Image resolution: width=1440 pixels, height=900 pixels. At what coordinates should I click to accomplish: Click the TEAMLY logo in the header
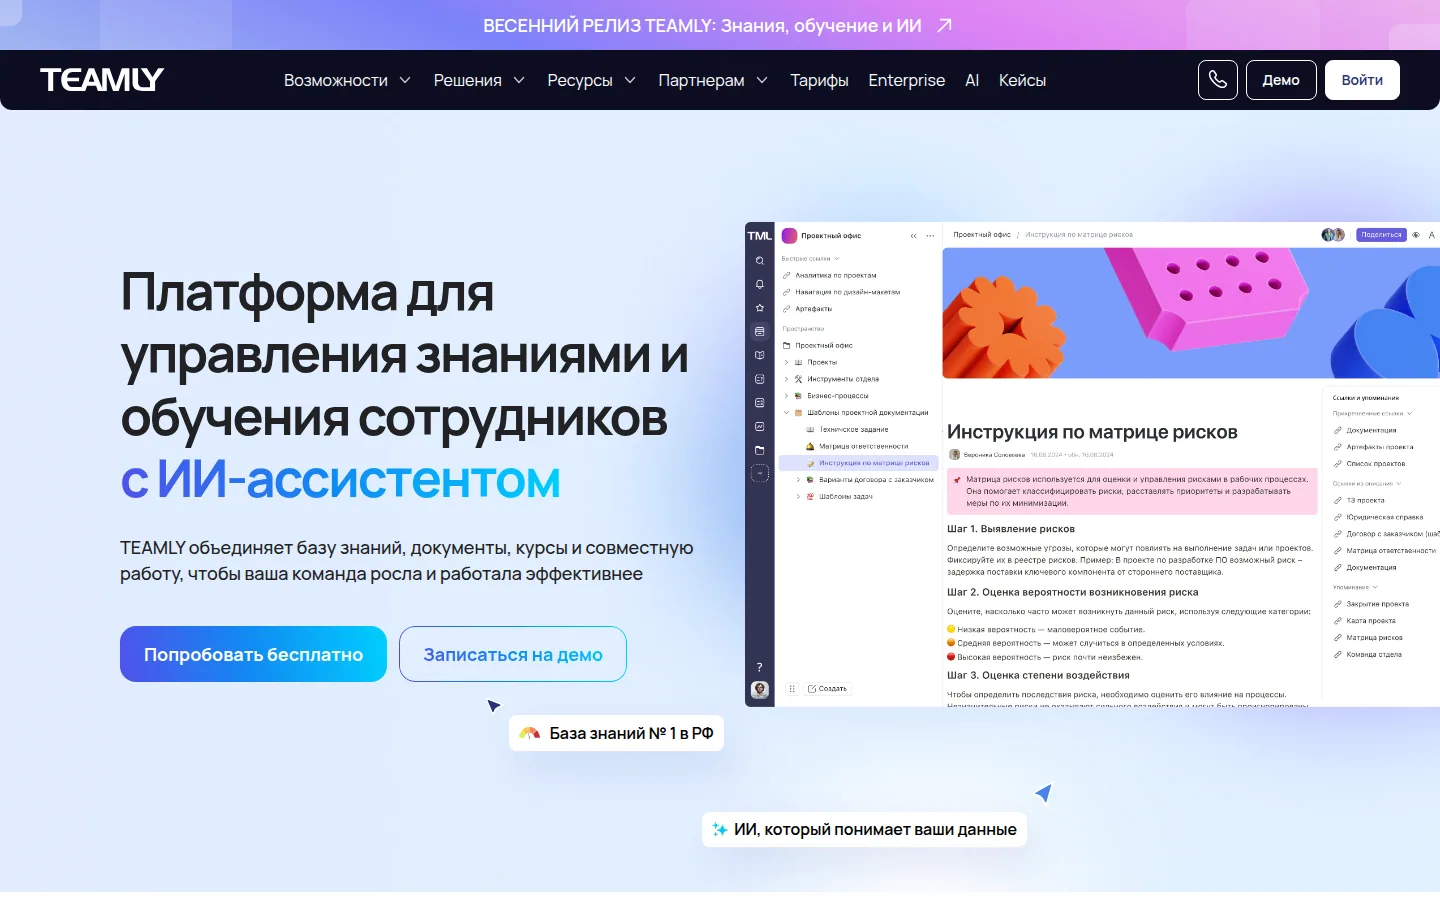click(102, 80)
